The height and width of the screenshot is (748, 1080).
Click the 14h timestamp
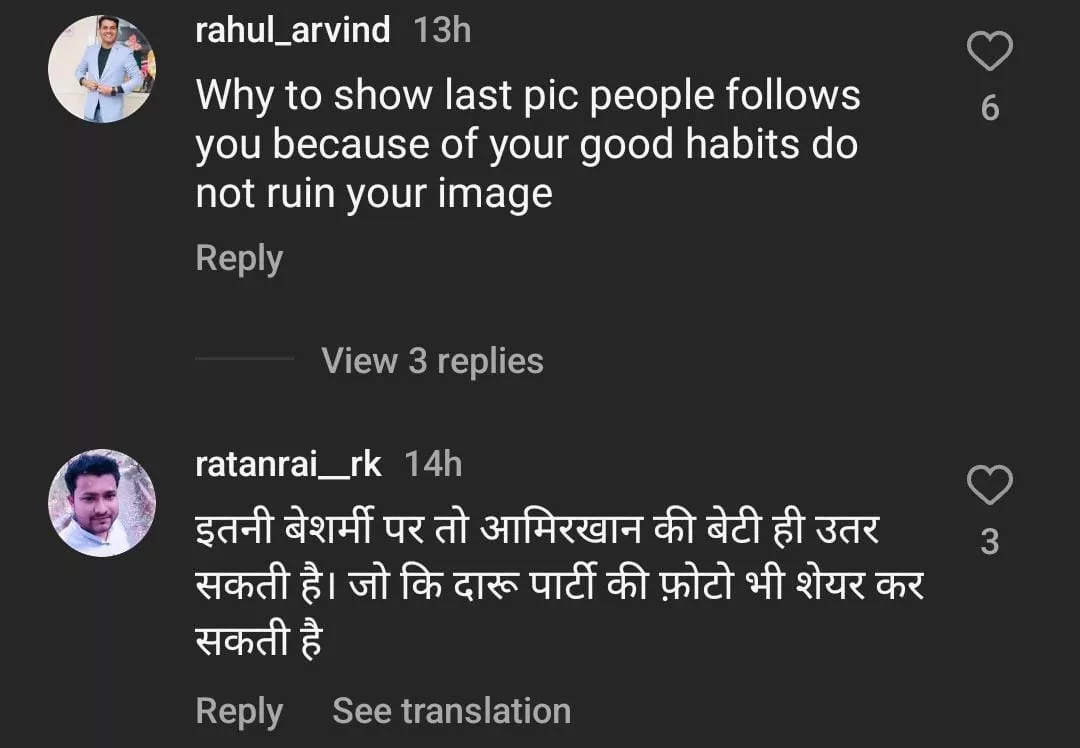pos(433,464)
